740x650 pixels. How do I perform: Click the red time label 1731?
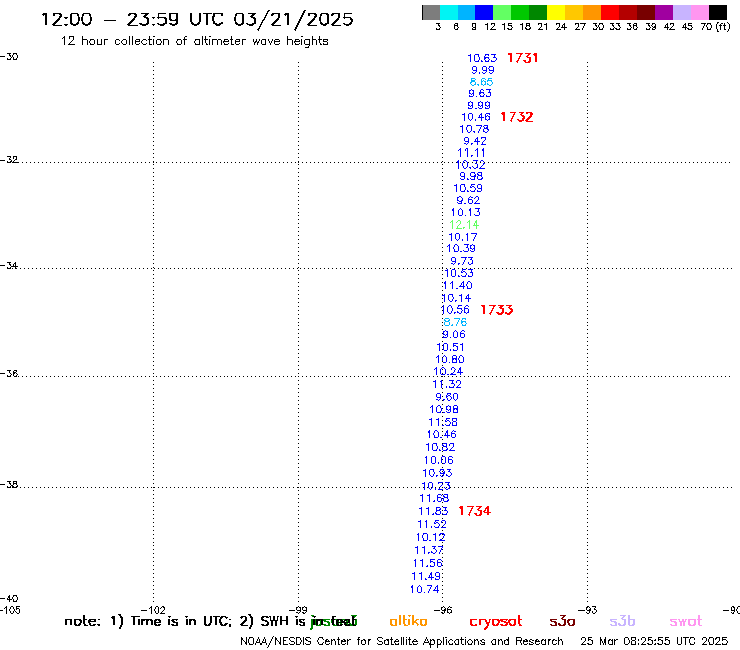click(x=522, y=58)
